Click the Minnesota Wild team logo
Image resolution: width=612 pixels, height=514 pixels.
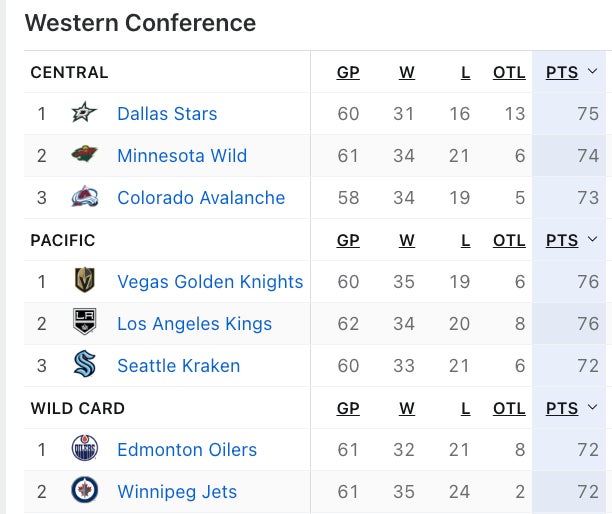[85, 156]
